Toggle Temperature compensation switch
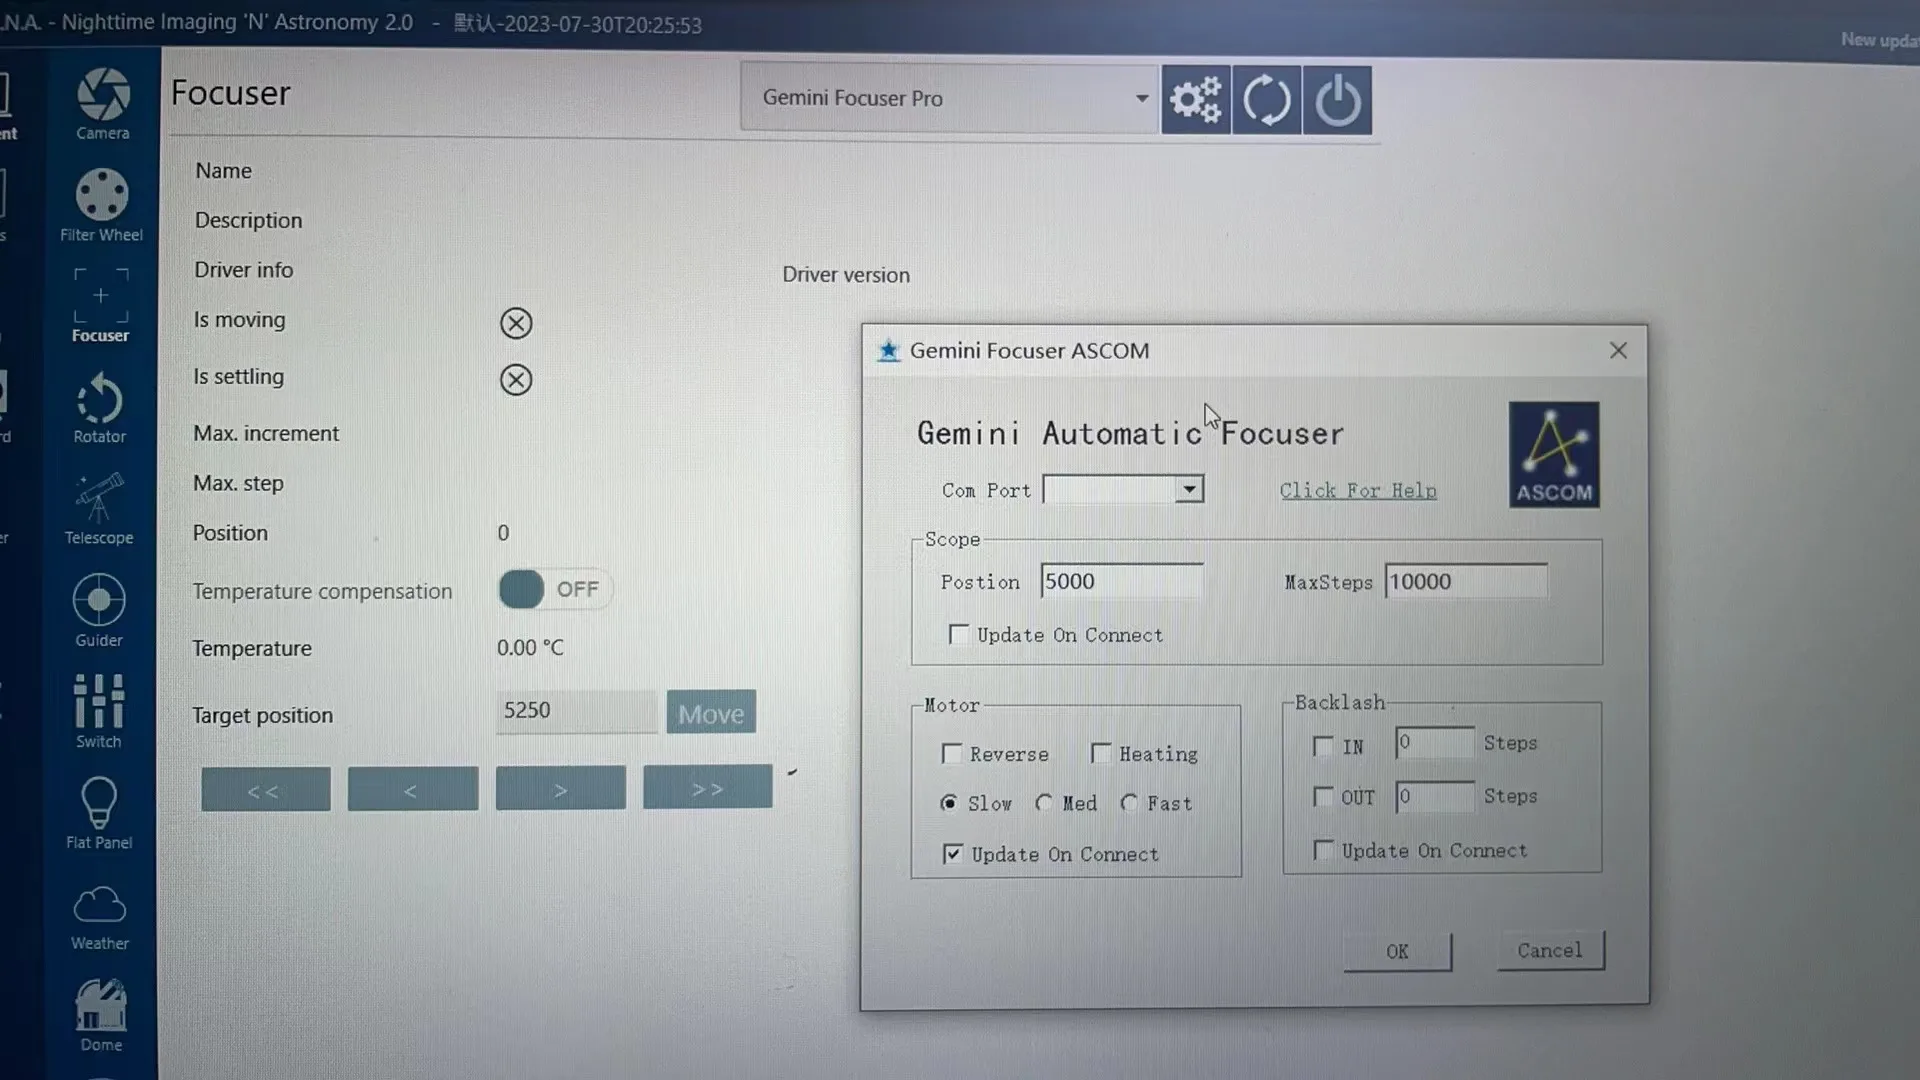The image size is (1920, 1080). point(554,589)
